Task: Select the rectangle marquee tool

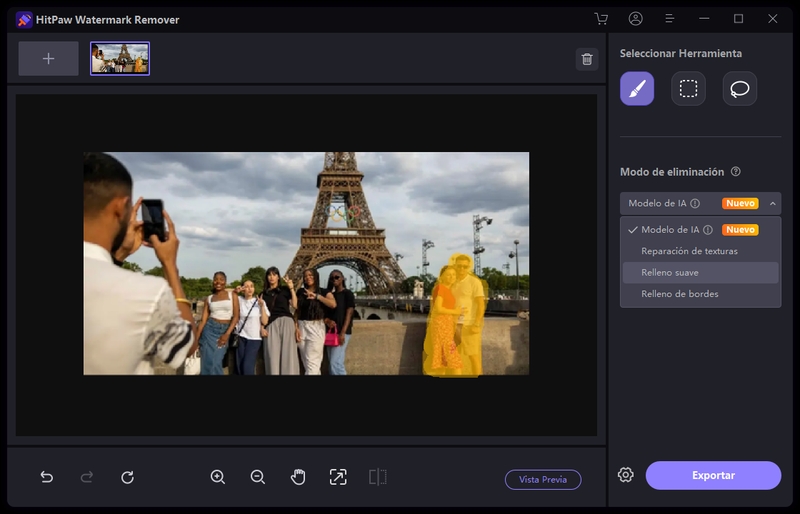Action: (688, 89)
